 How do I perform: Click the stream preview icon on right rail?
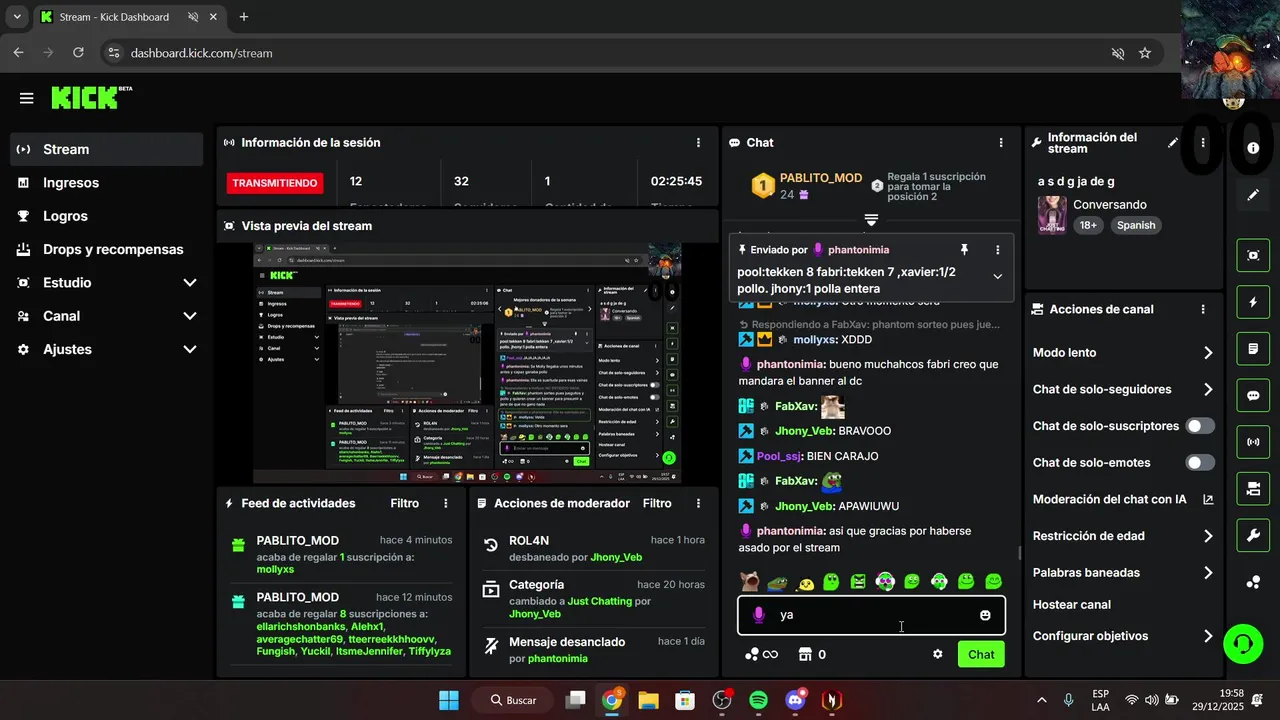1253,255
